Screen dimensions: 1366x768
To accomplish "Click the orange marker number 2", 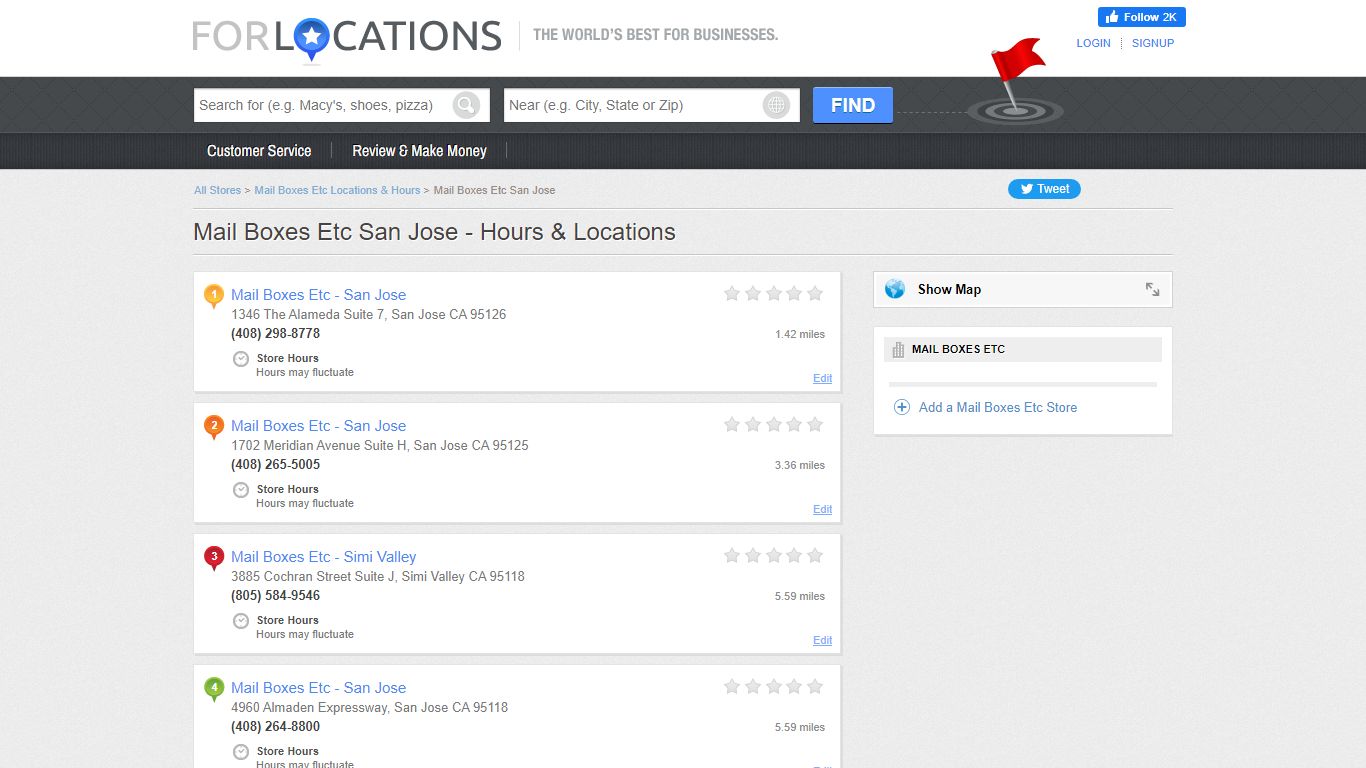I will tap(213, 427).
